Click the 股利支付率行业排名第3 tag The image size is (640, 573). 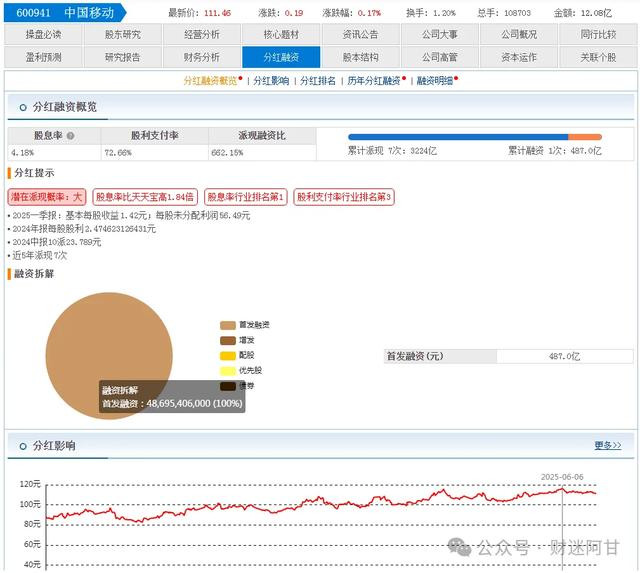coord(344,197)
